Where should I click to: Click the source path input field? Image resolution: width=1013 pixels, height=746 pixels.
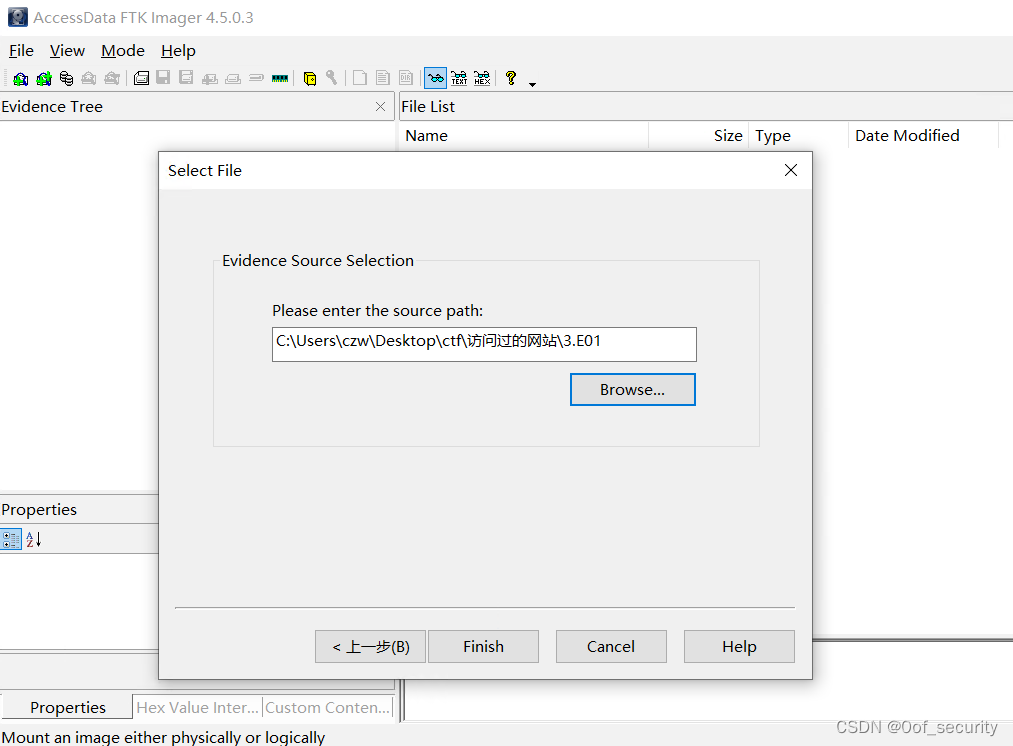[484, 344]
